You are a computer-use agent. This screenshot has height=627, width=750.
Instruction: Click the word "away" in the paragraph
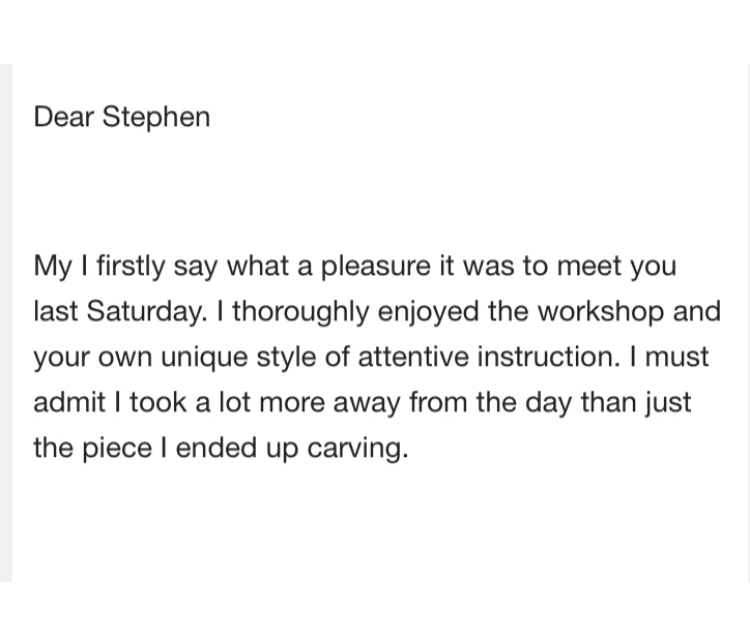(366, 404)
